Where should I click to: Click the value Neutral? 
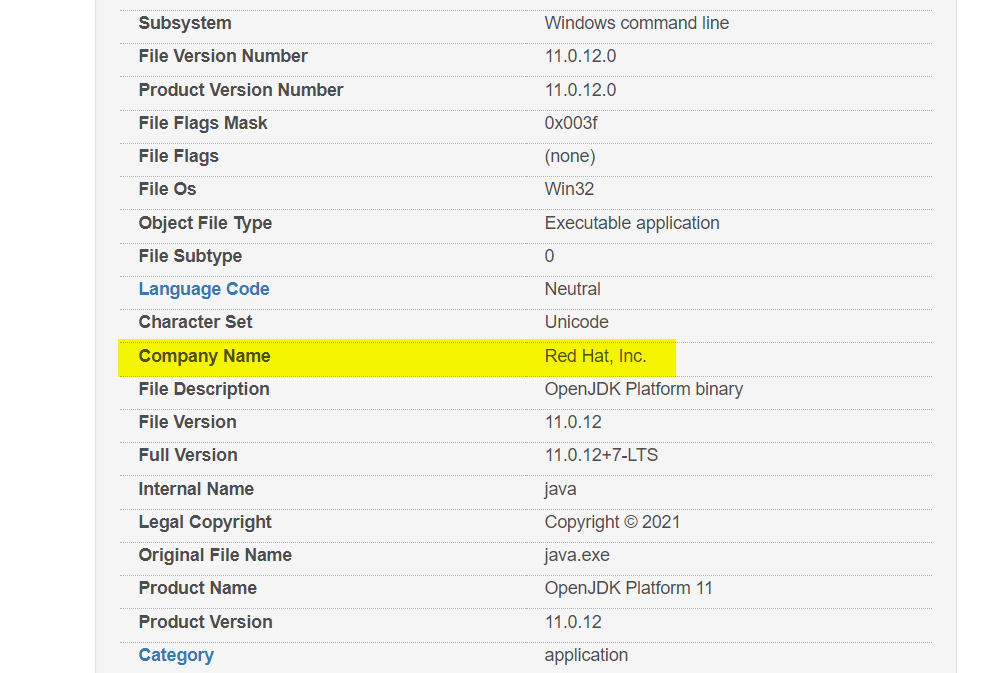pyautogui.click(x=572, y=289)
